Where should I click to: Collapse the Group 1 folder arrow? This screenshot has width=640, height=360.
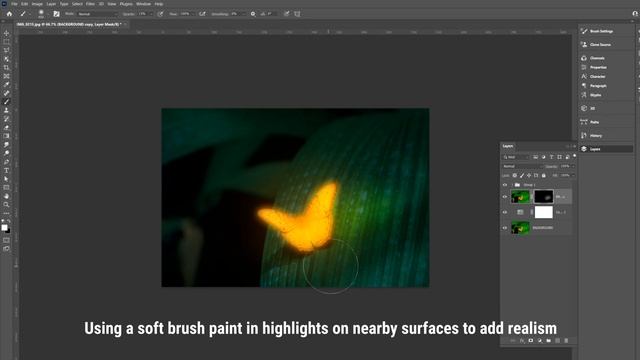[512, 185]
